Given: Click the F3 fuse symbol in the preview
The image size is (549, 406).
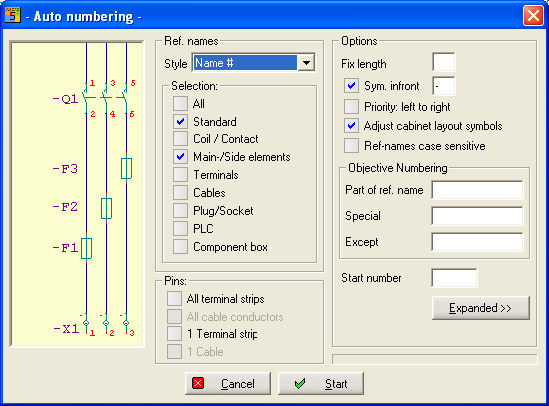Looking at the screenshot, I should coord(126,169).
